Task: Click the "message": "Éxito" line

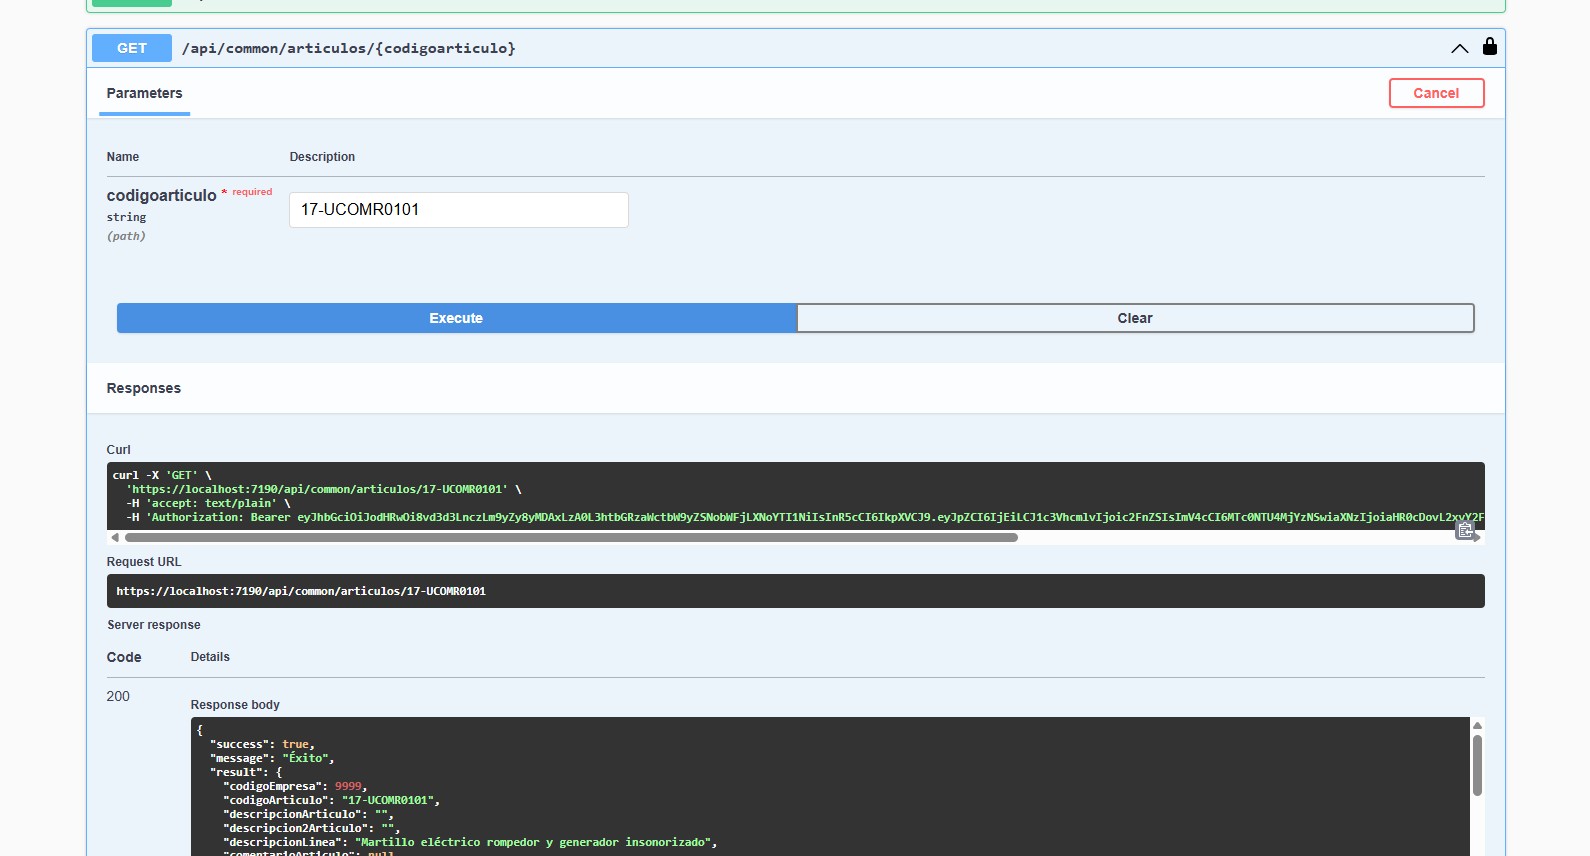Action: click(x=272, y=758)
